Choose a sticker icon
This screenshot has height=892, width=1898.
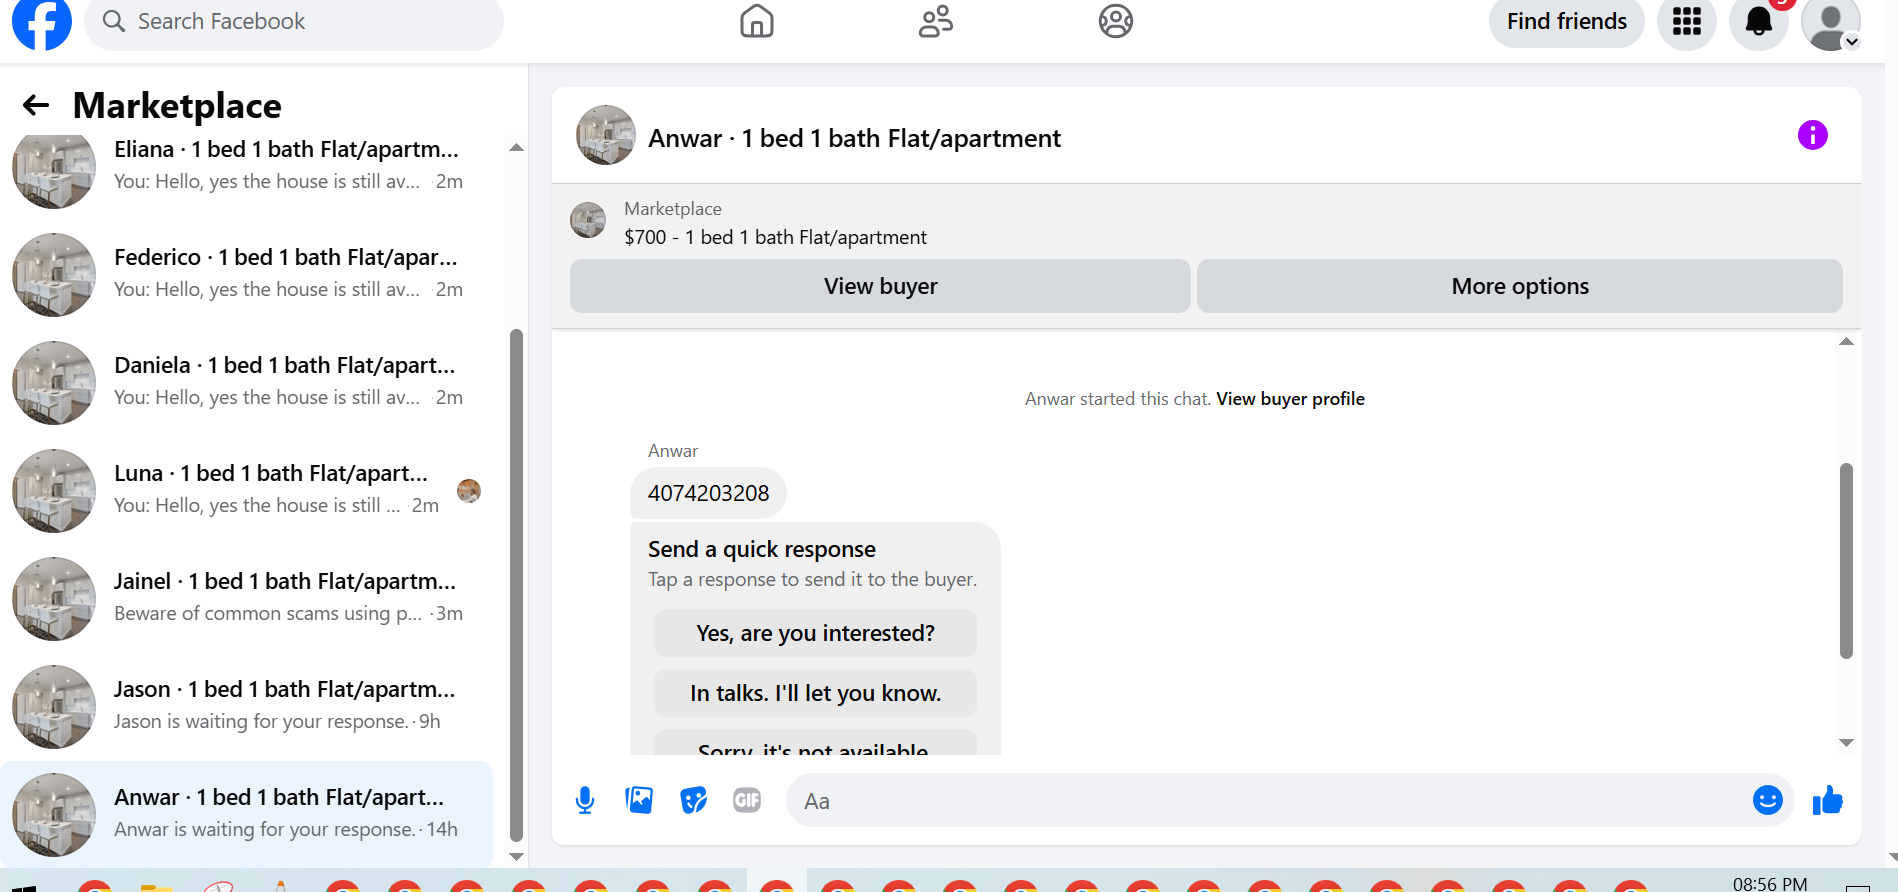coord(693,800)
